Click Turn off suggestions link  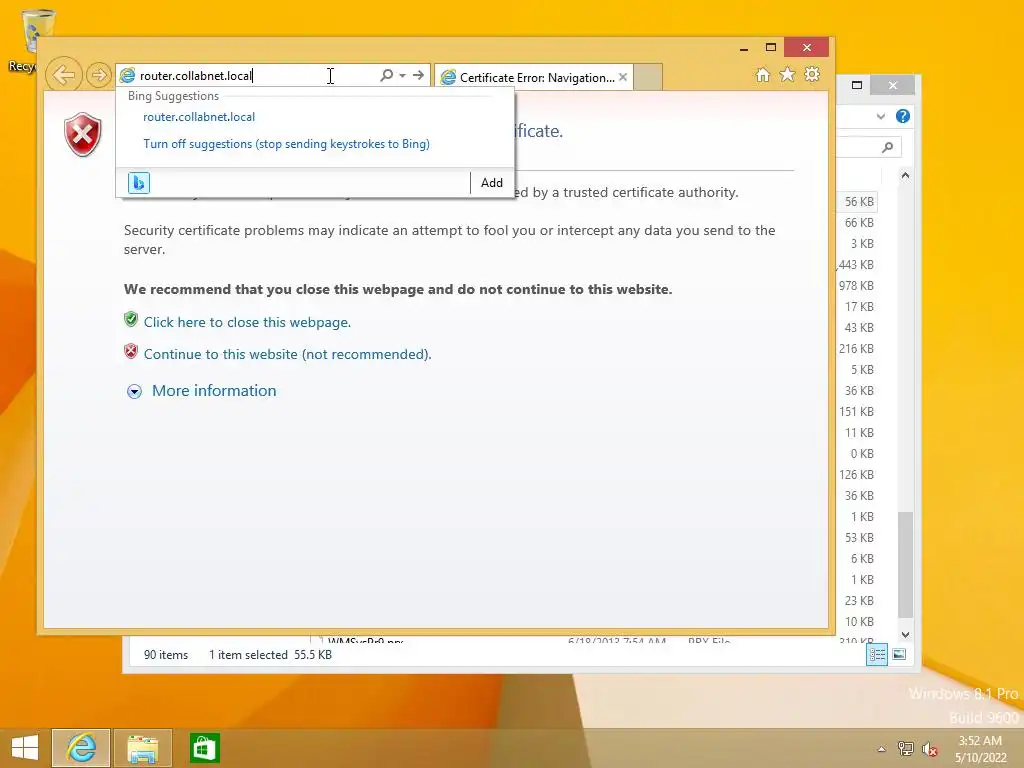point(286,144)
